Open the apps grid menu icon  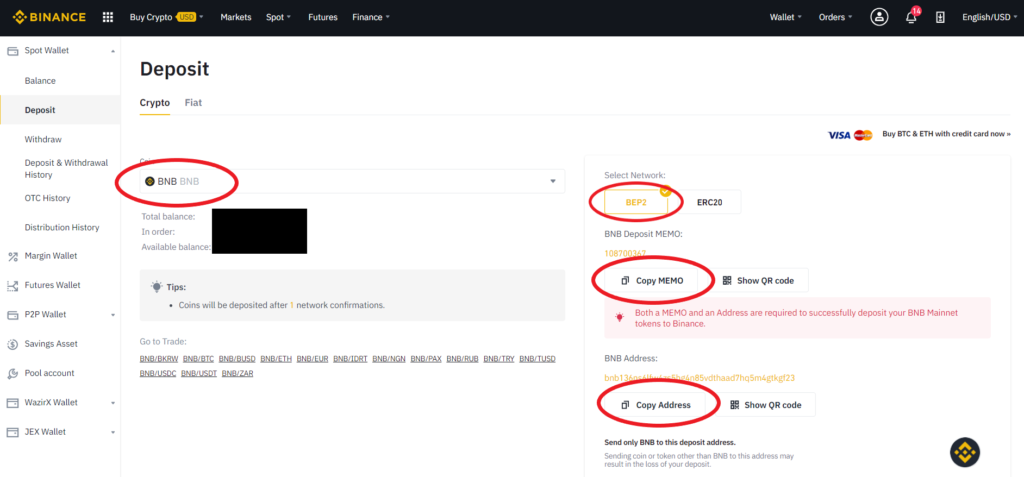[108, 17]
